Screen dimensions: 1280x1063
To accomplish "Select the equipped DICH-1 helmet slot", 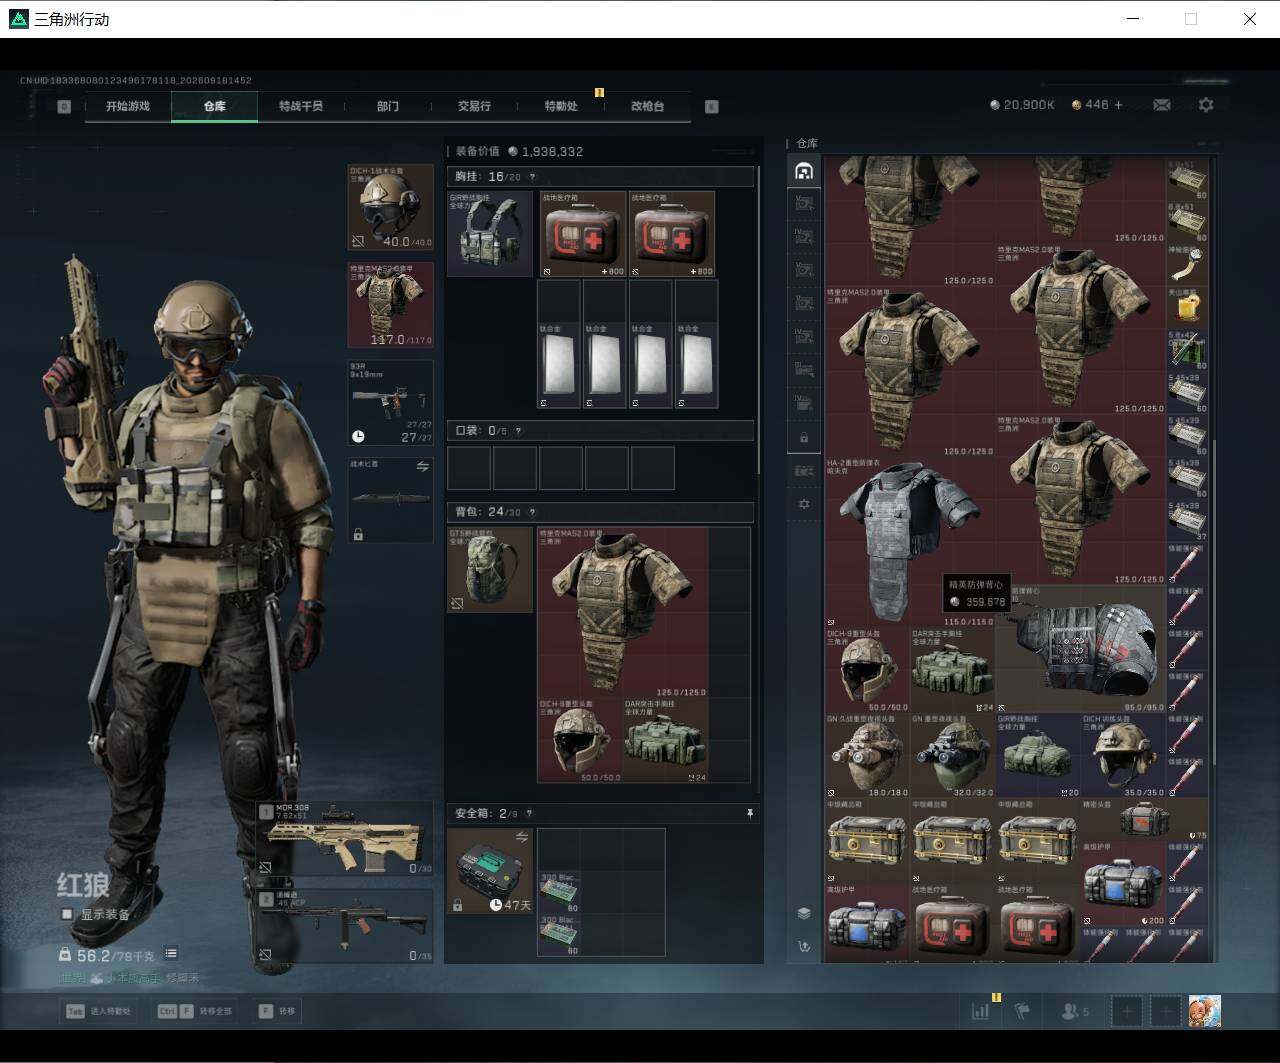I will 391,207.
